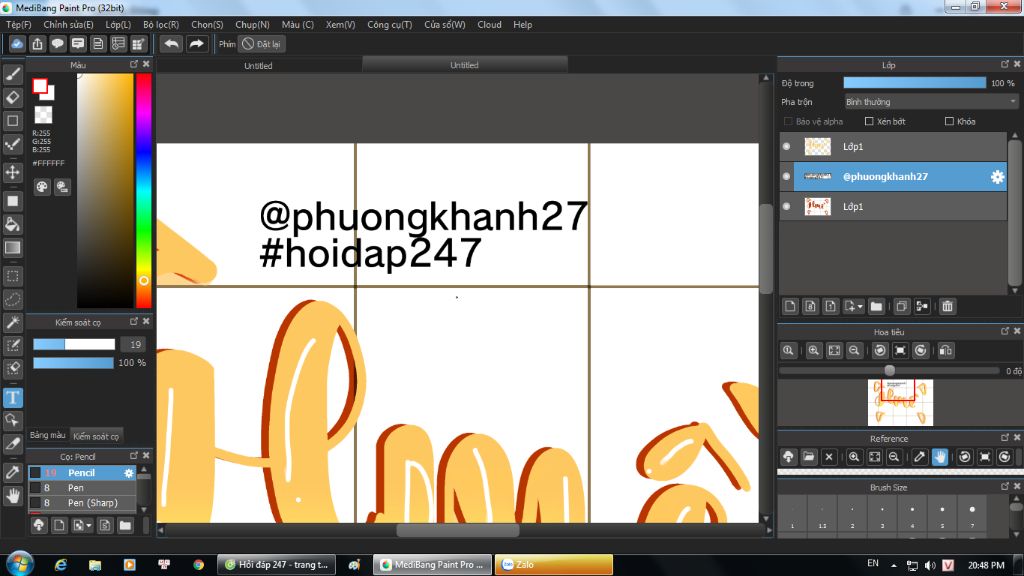Zoom in on the Hoa tiêu navigator
This screenshot has width=1024, height=576.
point(814,351)
